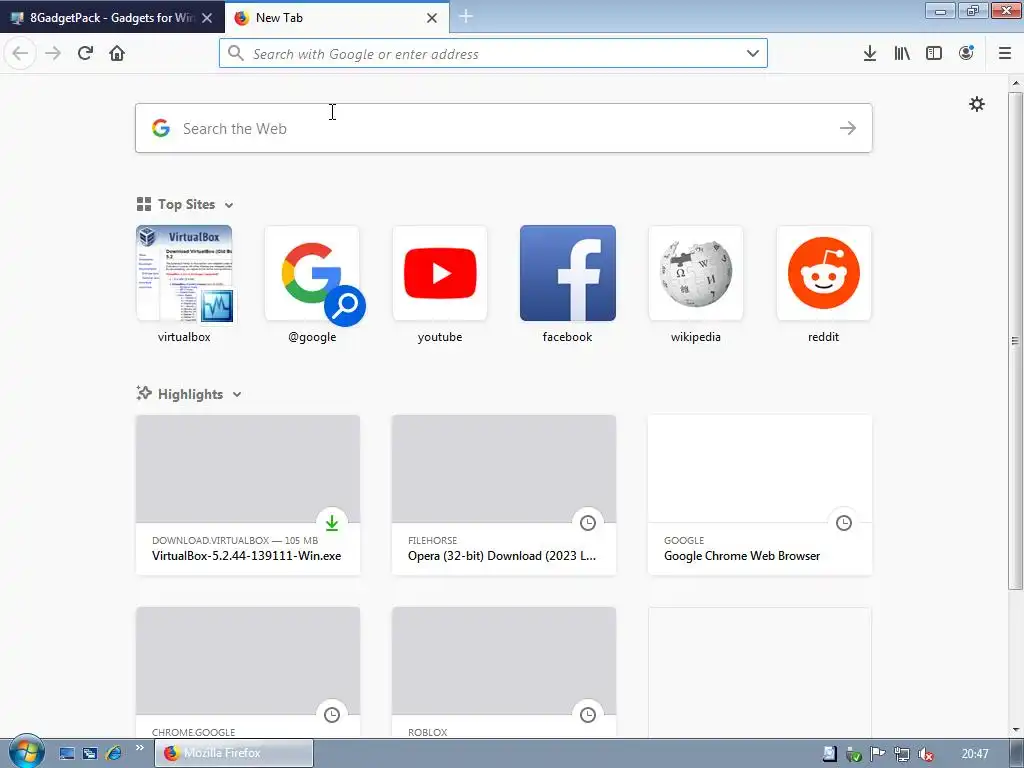The height and width of the screenshot is (768, 1024).
Task: Open the Downloads toolbar icon
Action: (x=869, y=53)
